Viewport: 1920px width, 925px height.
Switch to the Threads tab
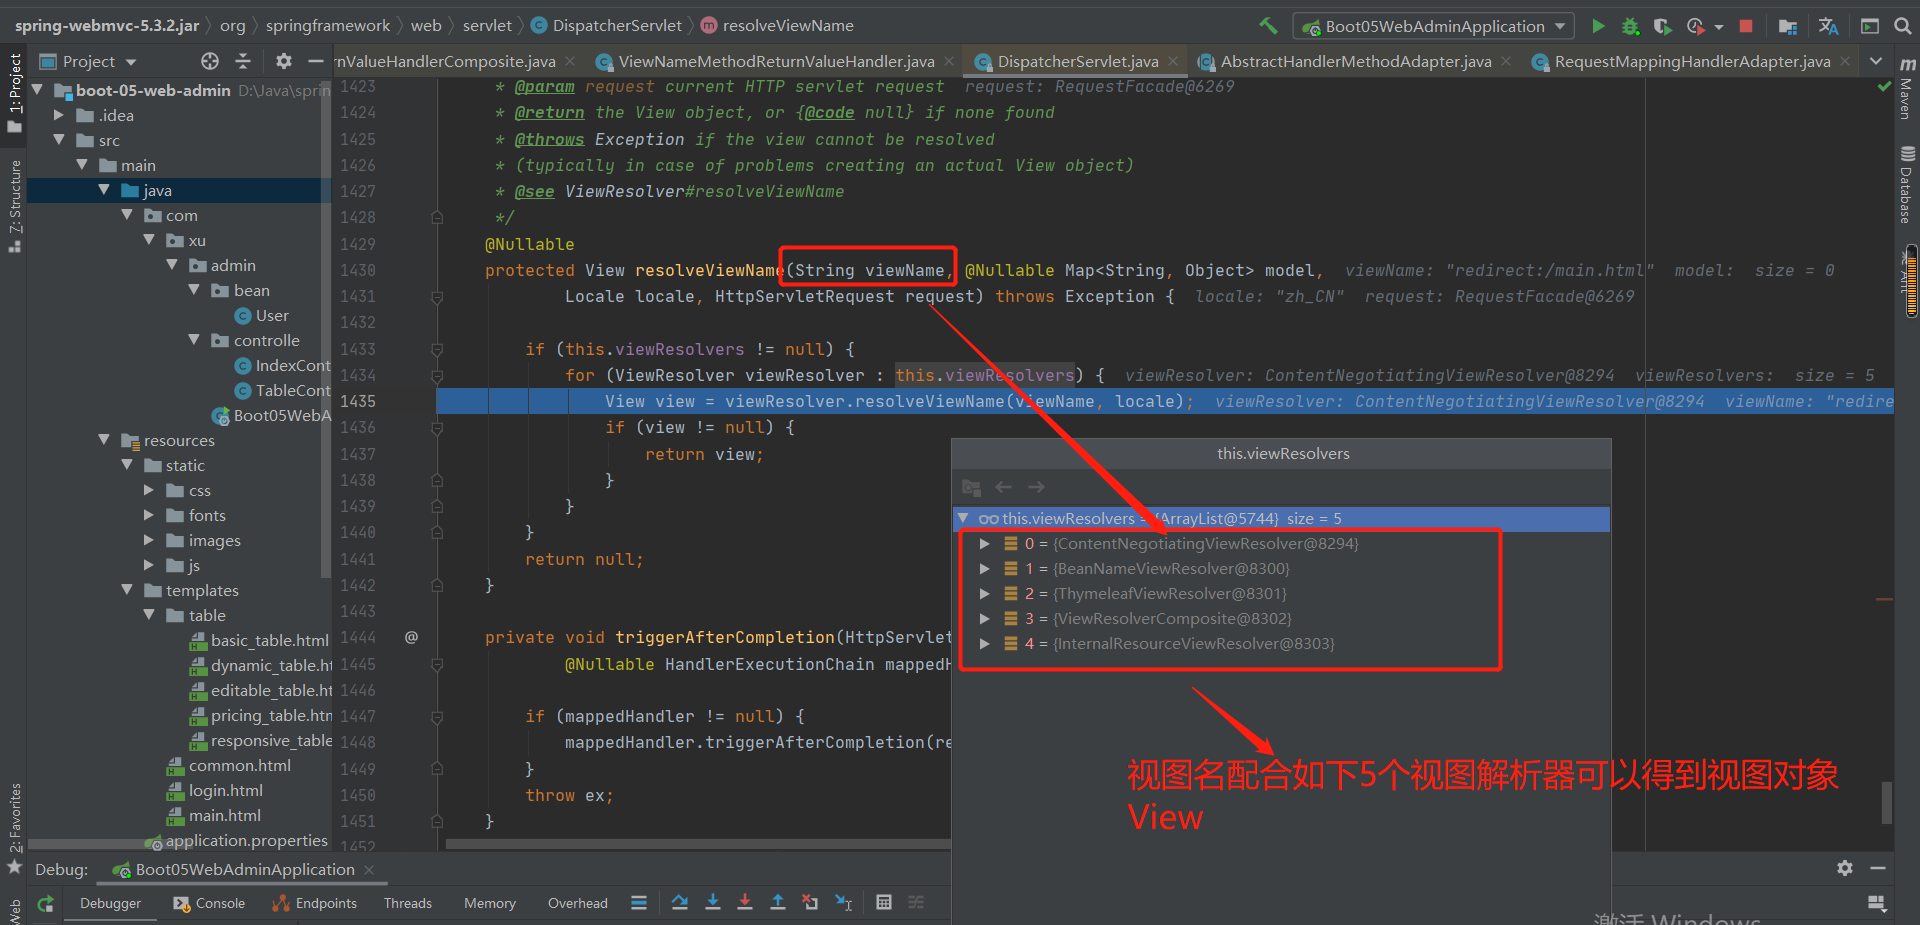pos(408,903)
